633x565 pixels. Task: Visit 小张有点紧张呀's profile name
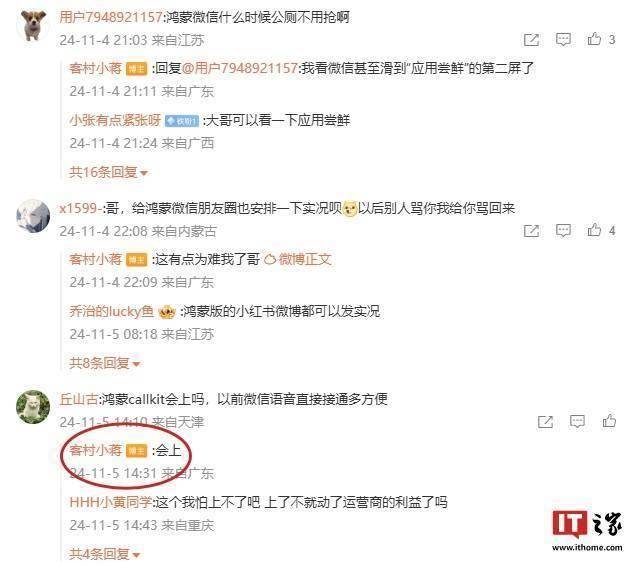tap(115, 120)
